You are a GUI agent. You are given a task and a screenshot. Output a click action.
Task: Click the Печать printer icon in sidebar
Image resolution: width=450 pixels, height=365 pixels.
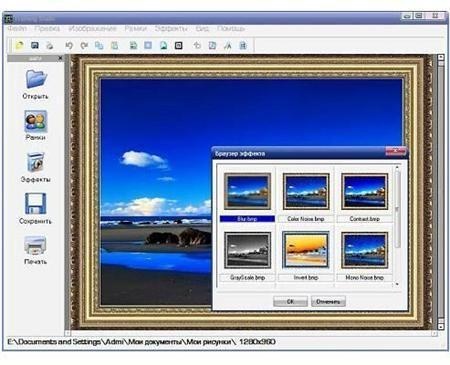[x=35, y=244]
